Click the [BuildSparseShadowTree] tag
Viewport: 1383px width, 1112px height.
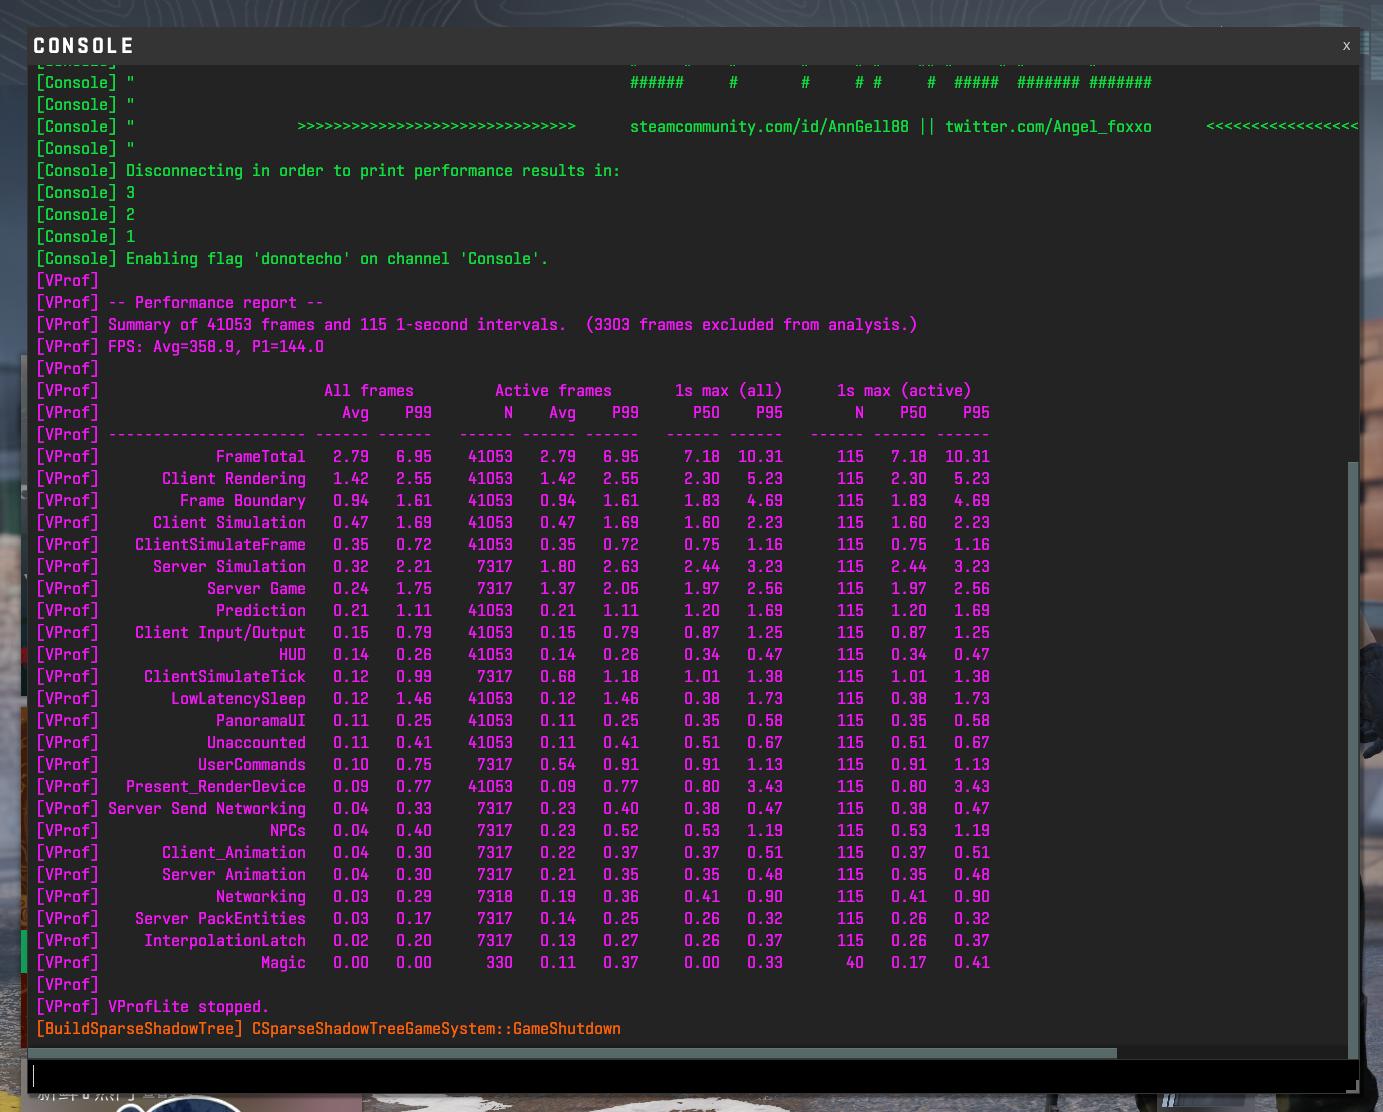[139, 1029]
